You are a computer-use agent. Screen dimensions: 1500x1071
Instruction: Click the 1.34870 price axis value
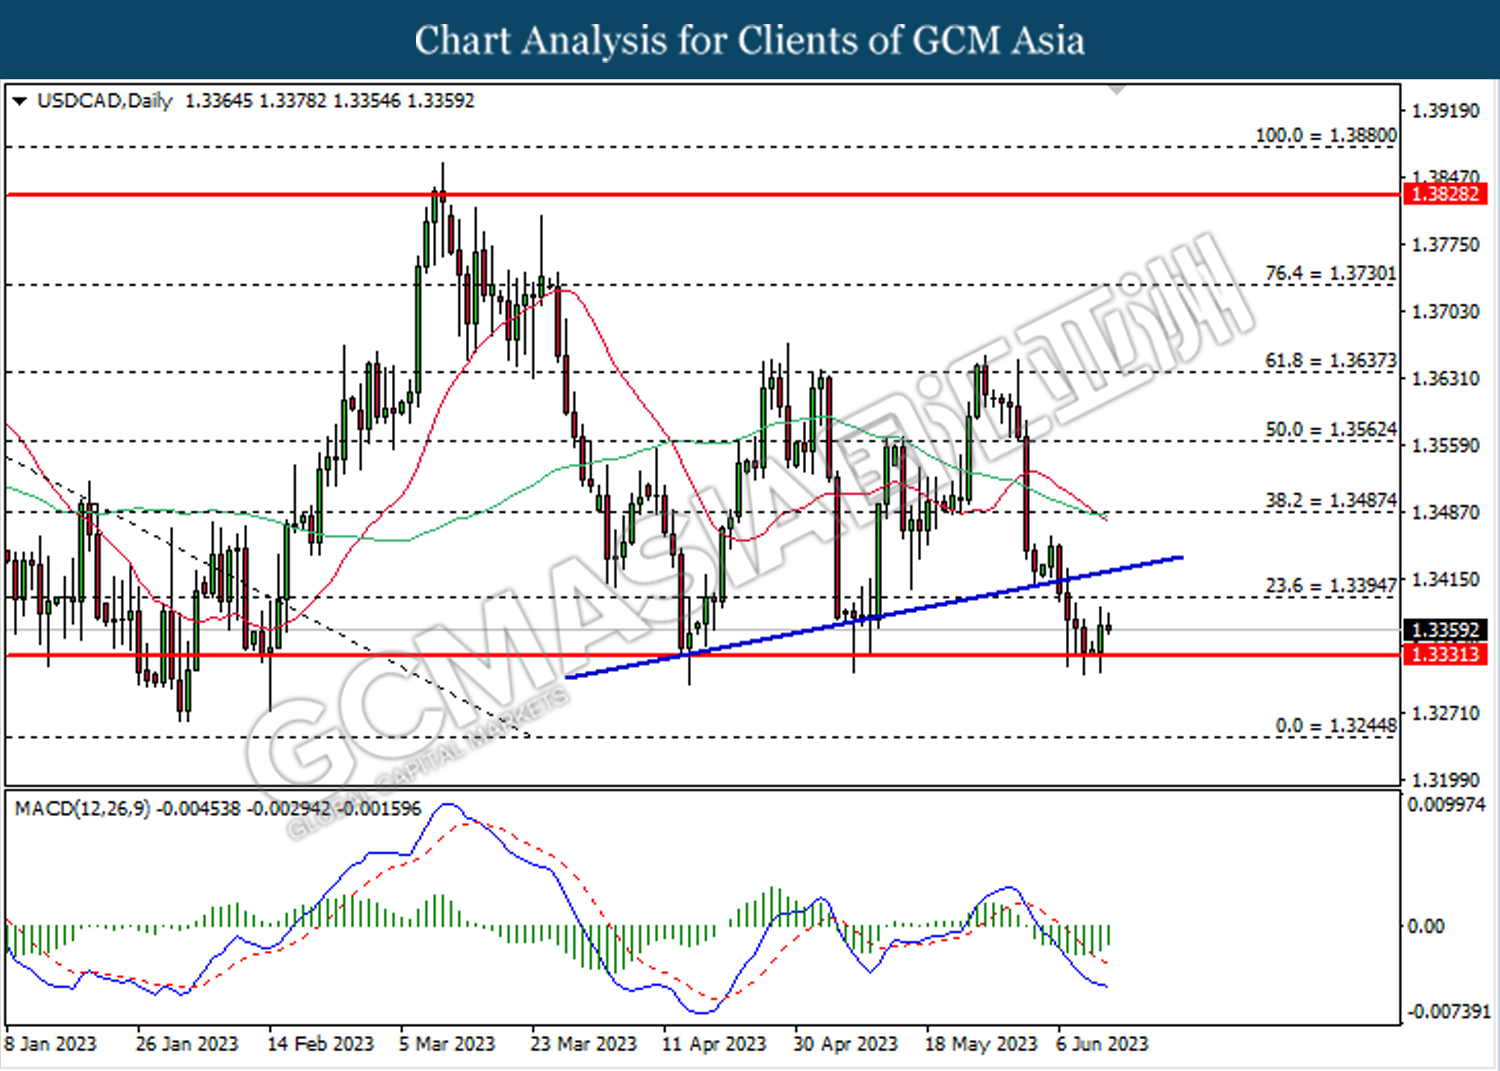[1445, 513]
